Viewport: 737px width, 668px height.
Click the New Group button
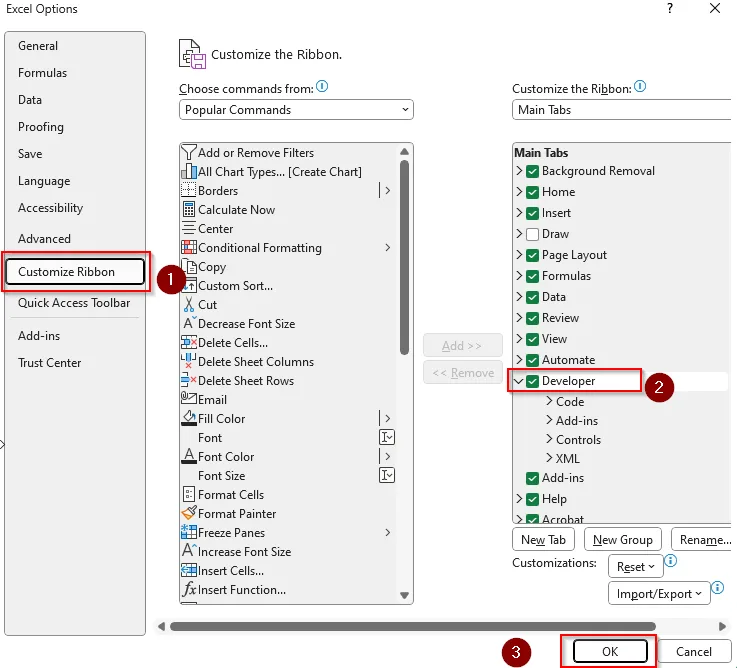click(622, 539)
